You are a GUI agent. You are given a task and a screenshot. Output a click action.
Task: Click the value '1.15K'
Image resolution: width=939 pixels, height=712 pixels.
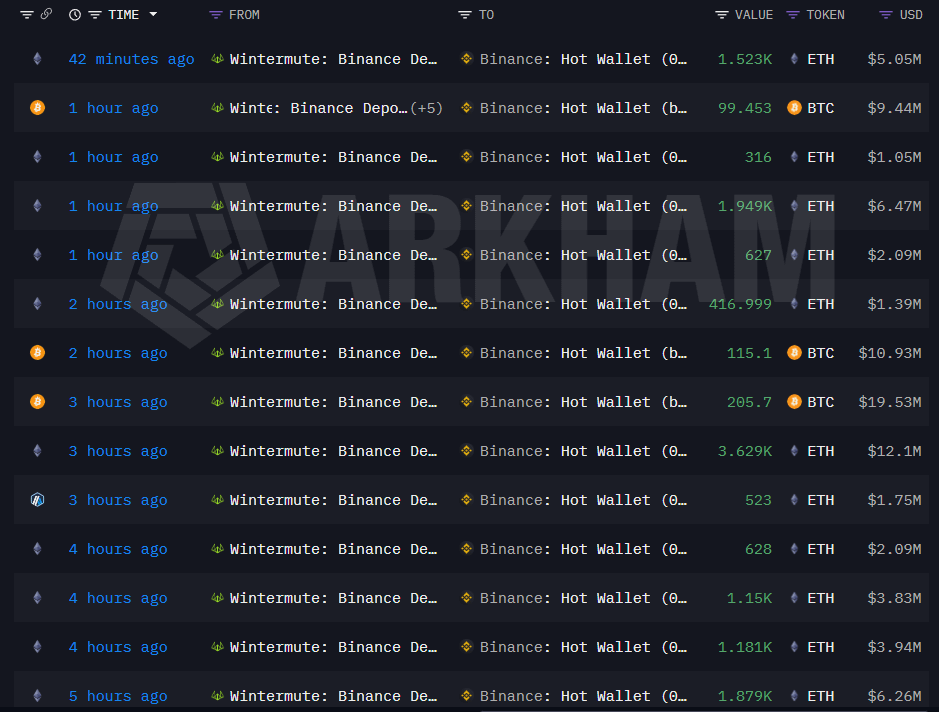click(x=749, y=598)
